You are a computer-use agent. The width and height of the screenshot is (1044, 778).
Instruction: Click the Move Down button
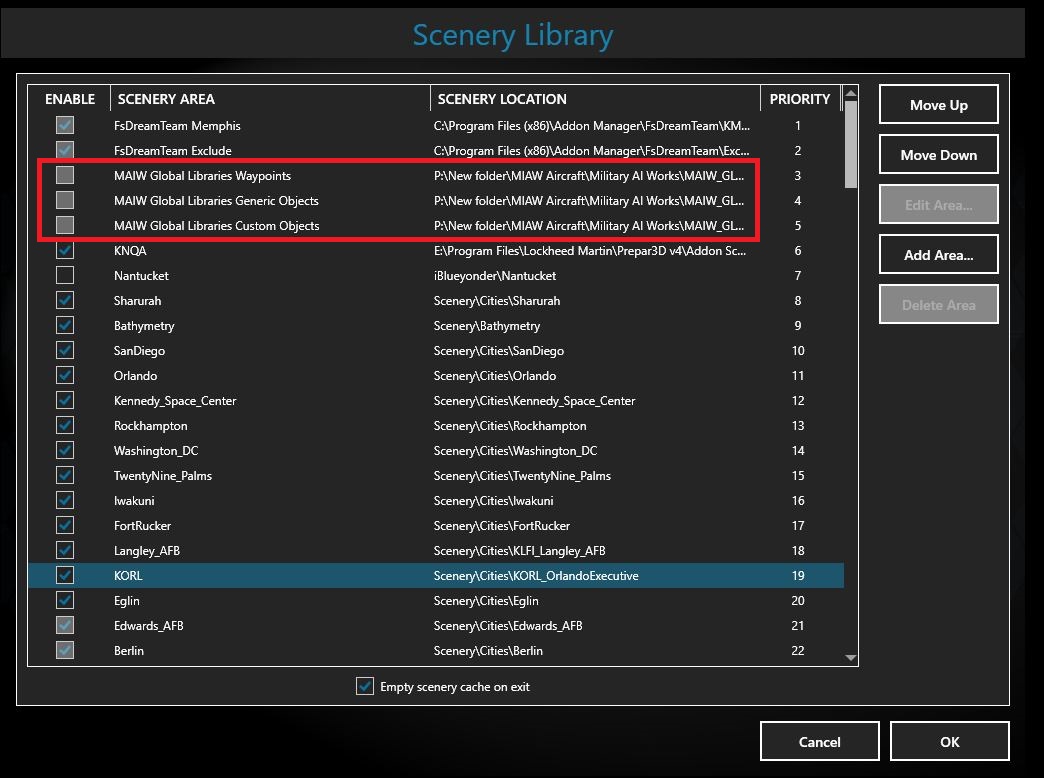938,155
